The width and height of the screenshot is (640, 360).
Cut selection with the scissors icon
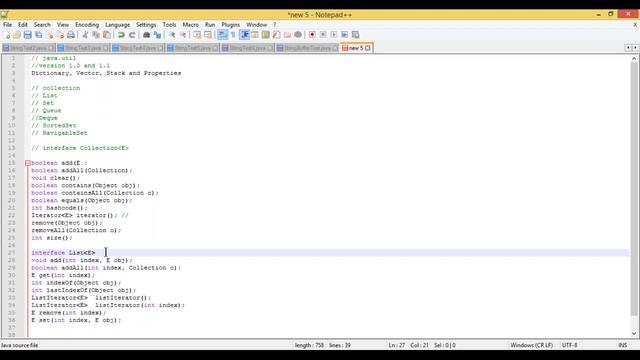pos(85,35)
